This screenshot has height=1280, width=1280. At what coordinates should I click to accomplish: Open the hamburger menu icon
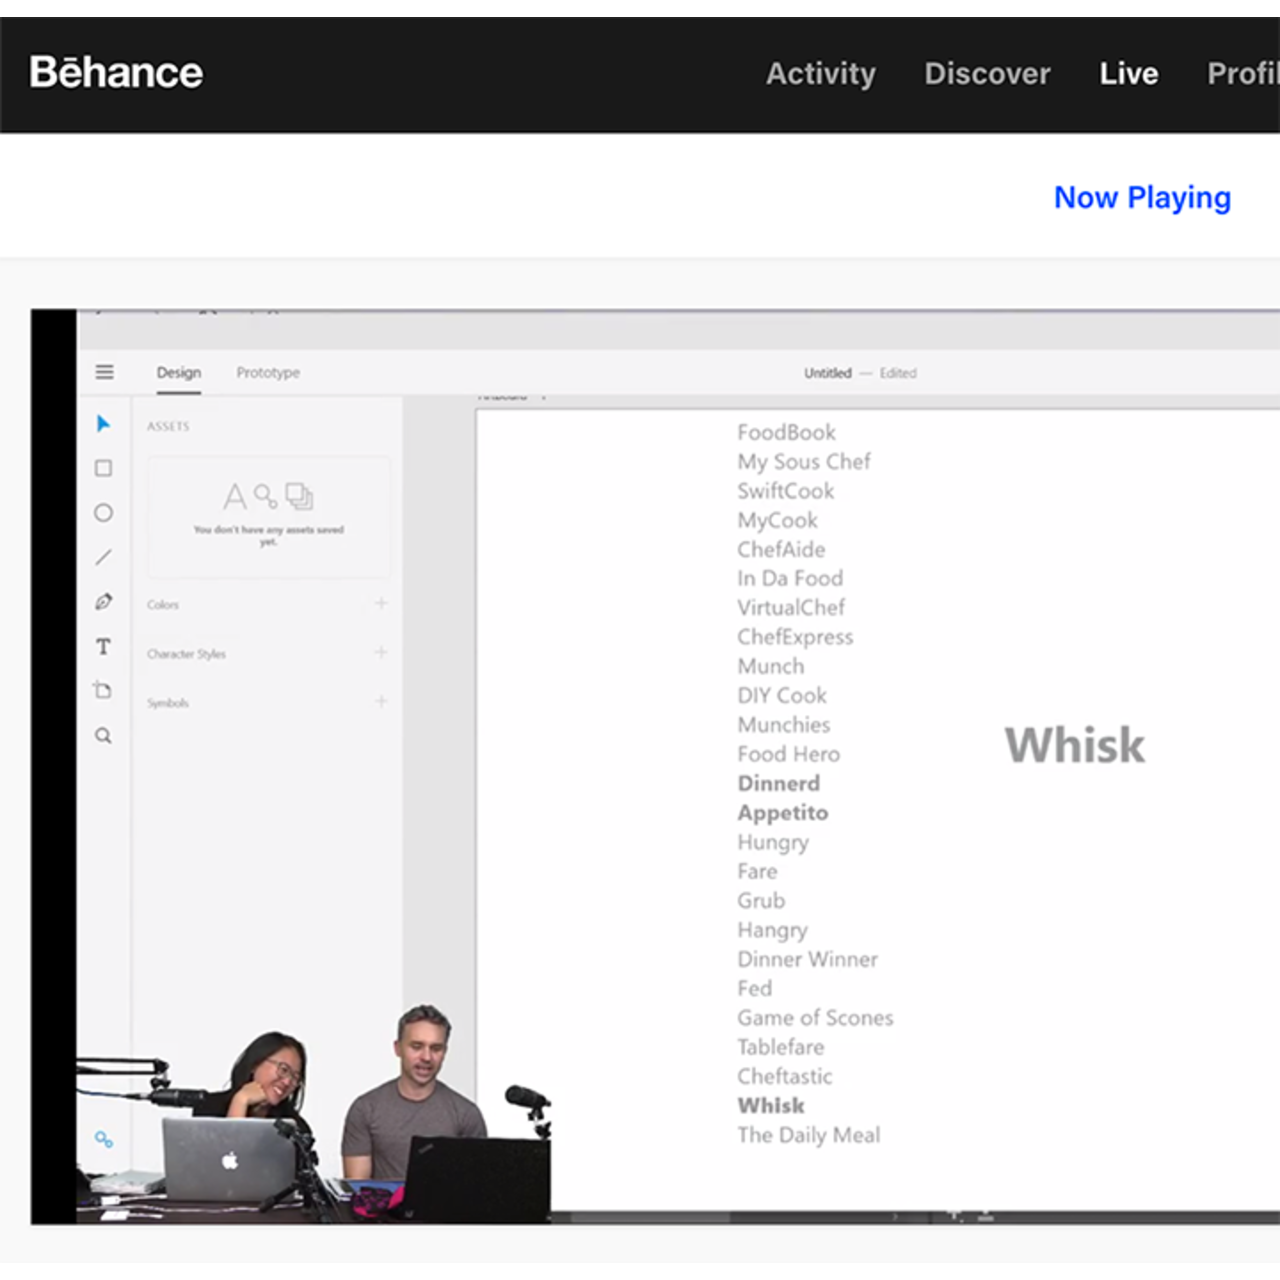point(104,372)
